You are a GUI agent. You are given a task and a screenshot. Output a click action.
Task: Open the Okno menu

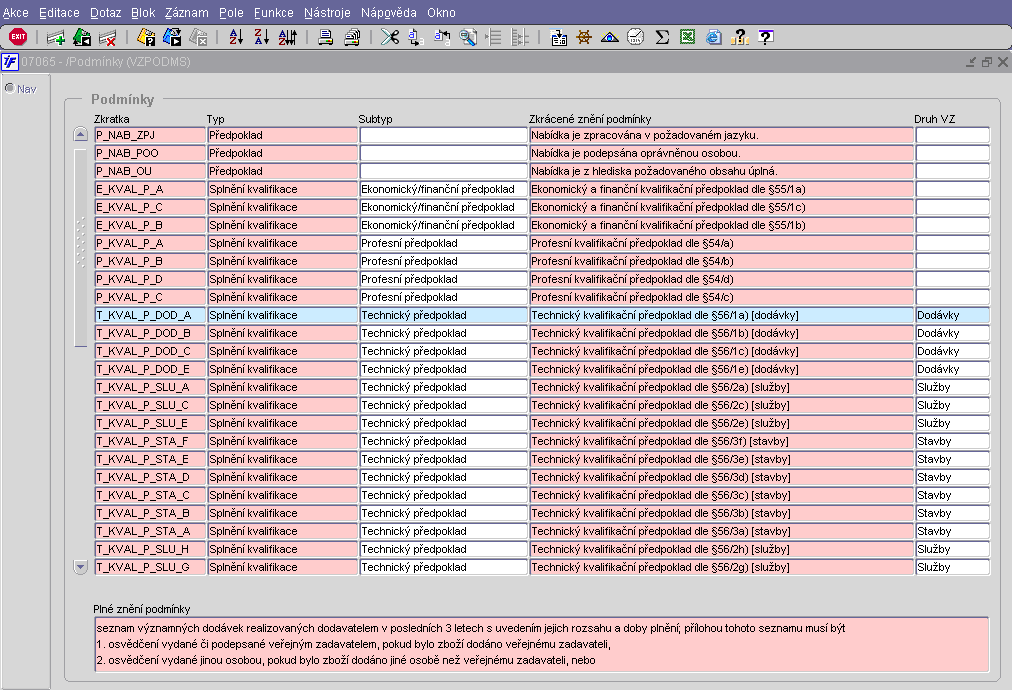(441, 13)
